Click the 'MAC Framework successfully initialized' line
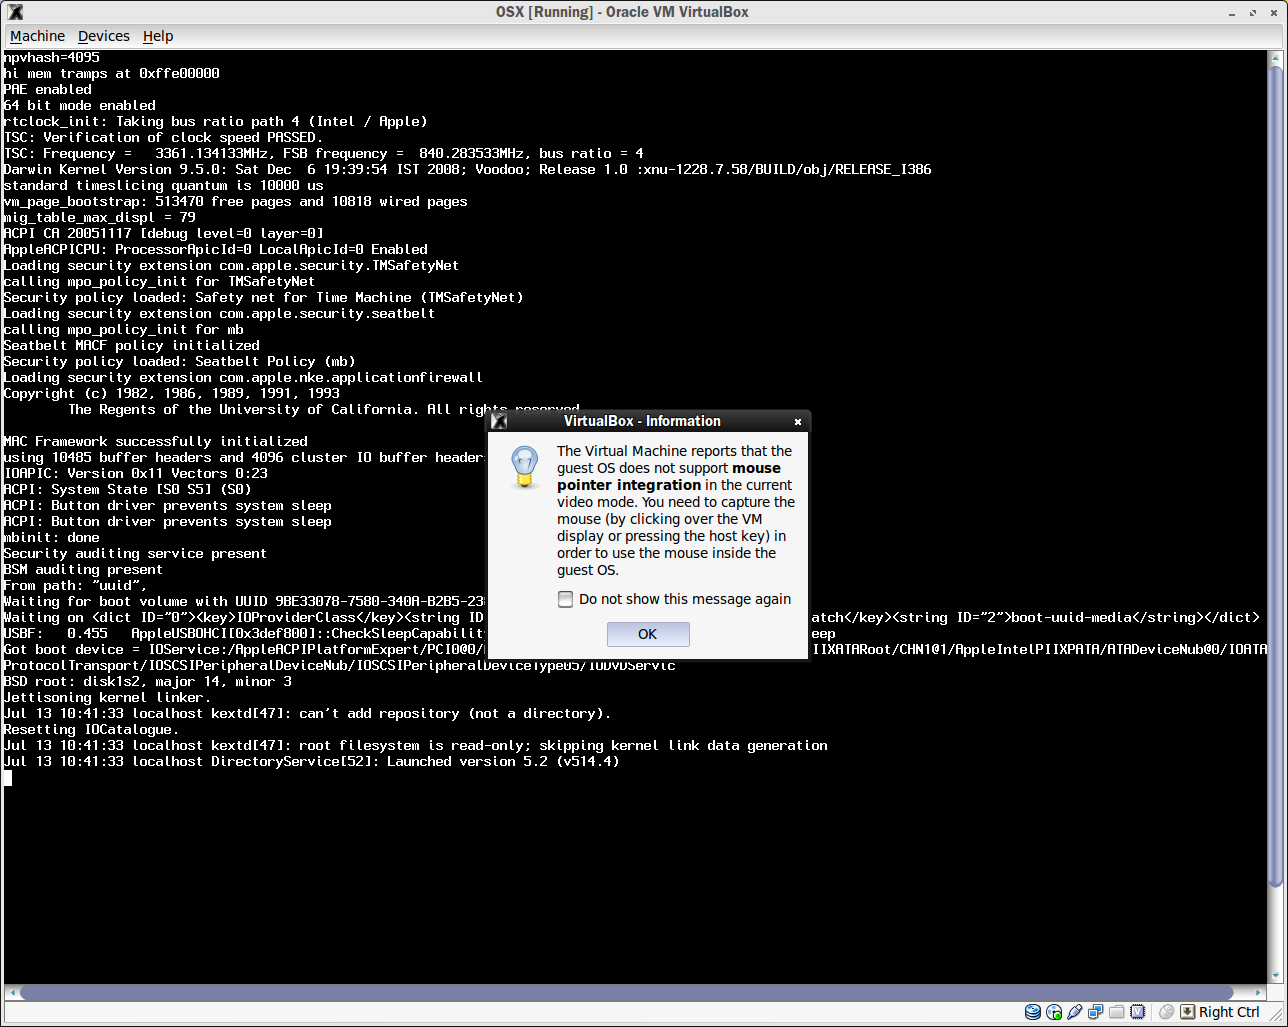This screenshot has width=1288, height=1027. tap(156, 441)
